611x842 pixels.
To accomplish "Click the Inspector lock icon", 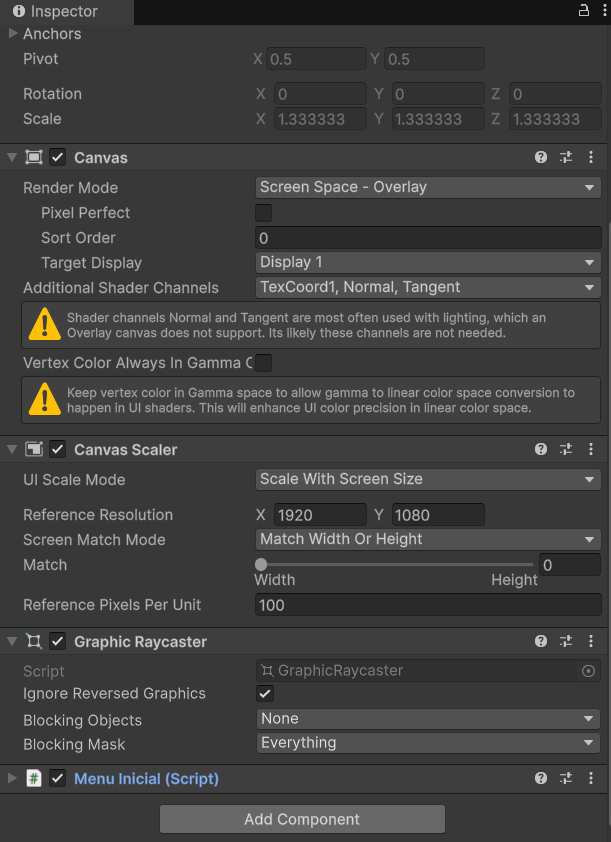I will 584,11.
